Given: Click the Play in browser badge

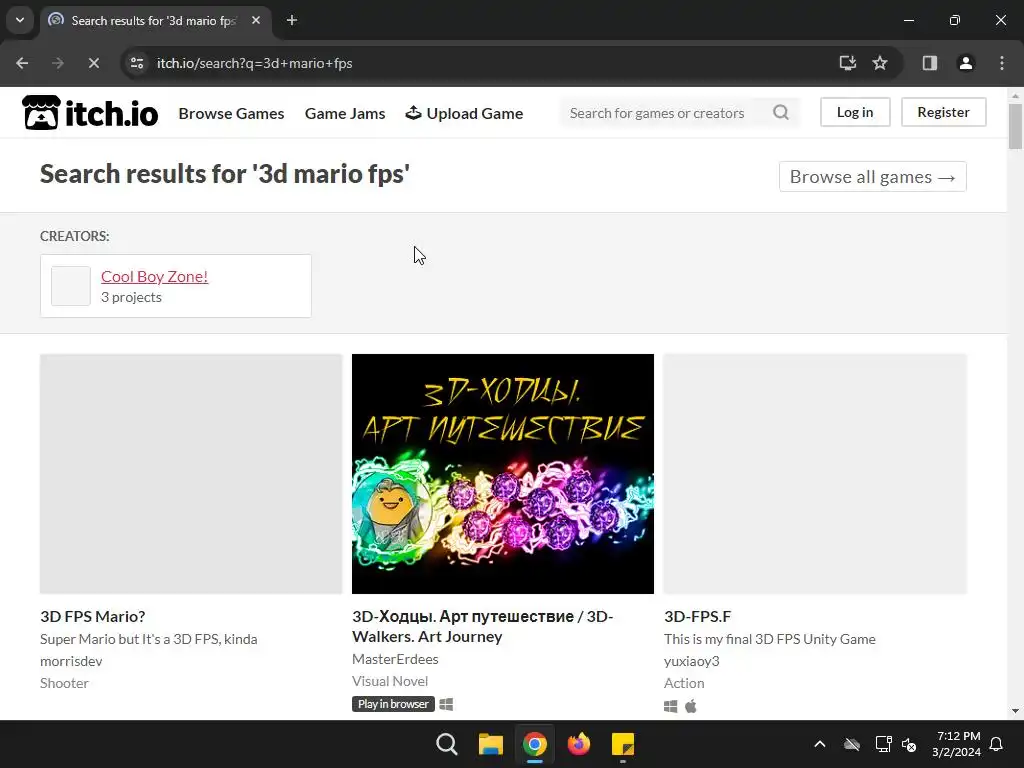Looking at the screenshot, I should (x=393, y=703).
